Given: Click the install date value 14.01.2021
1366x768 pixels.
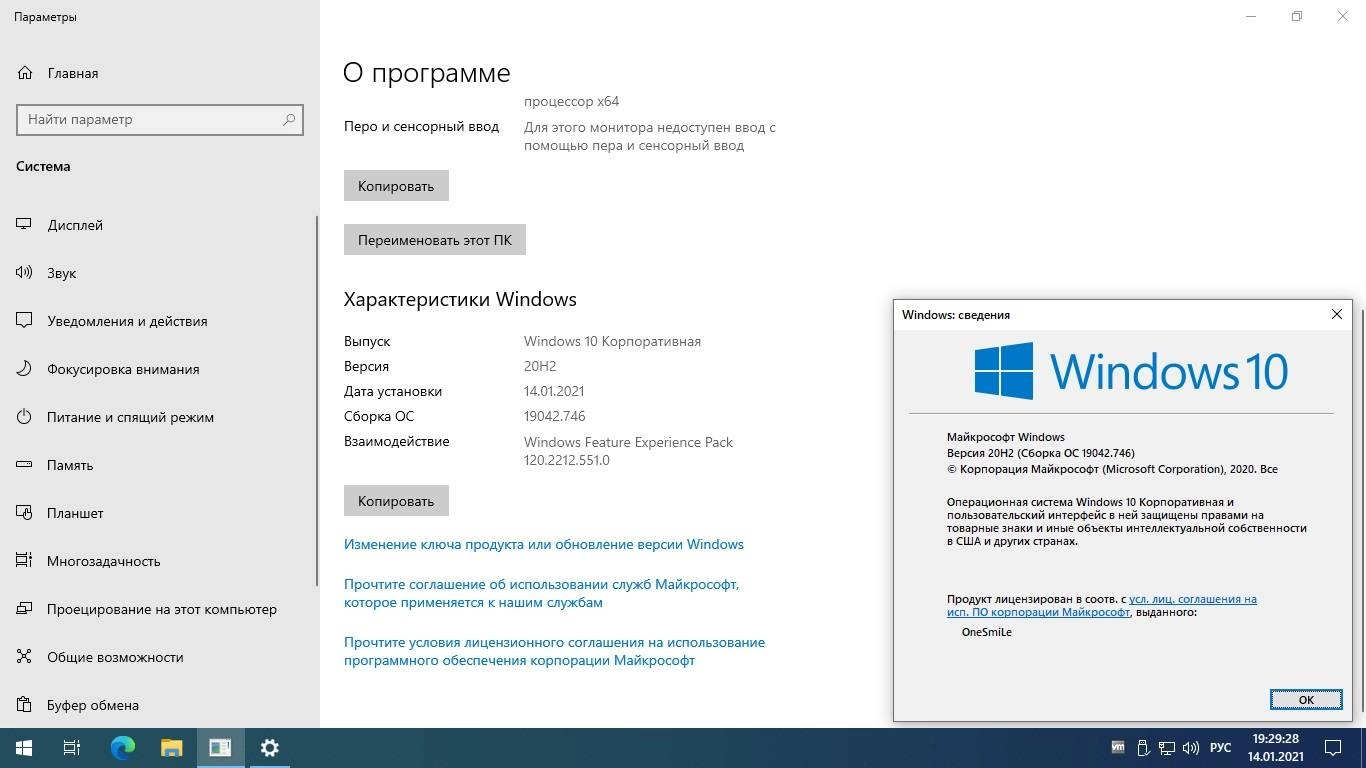Looking at the screenshot, I should pyautogui.click(x=554, y=391).
